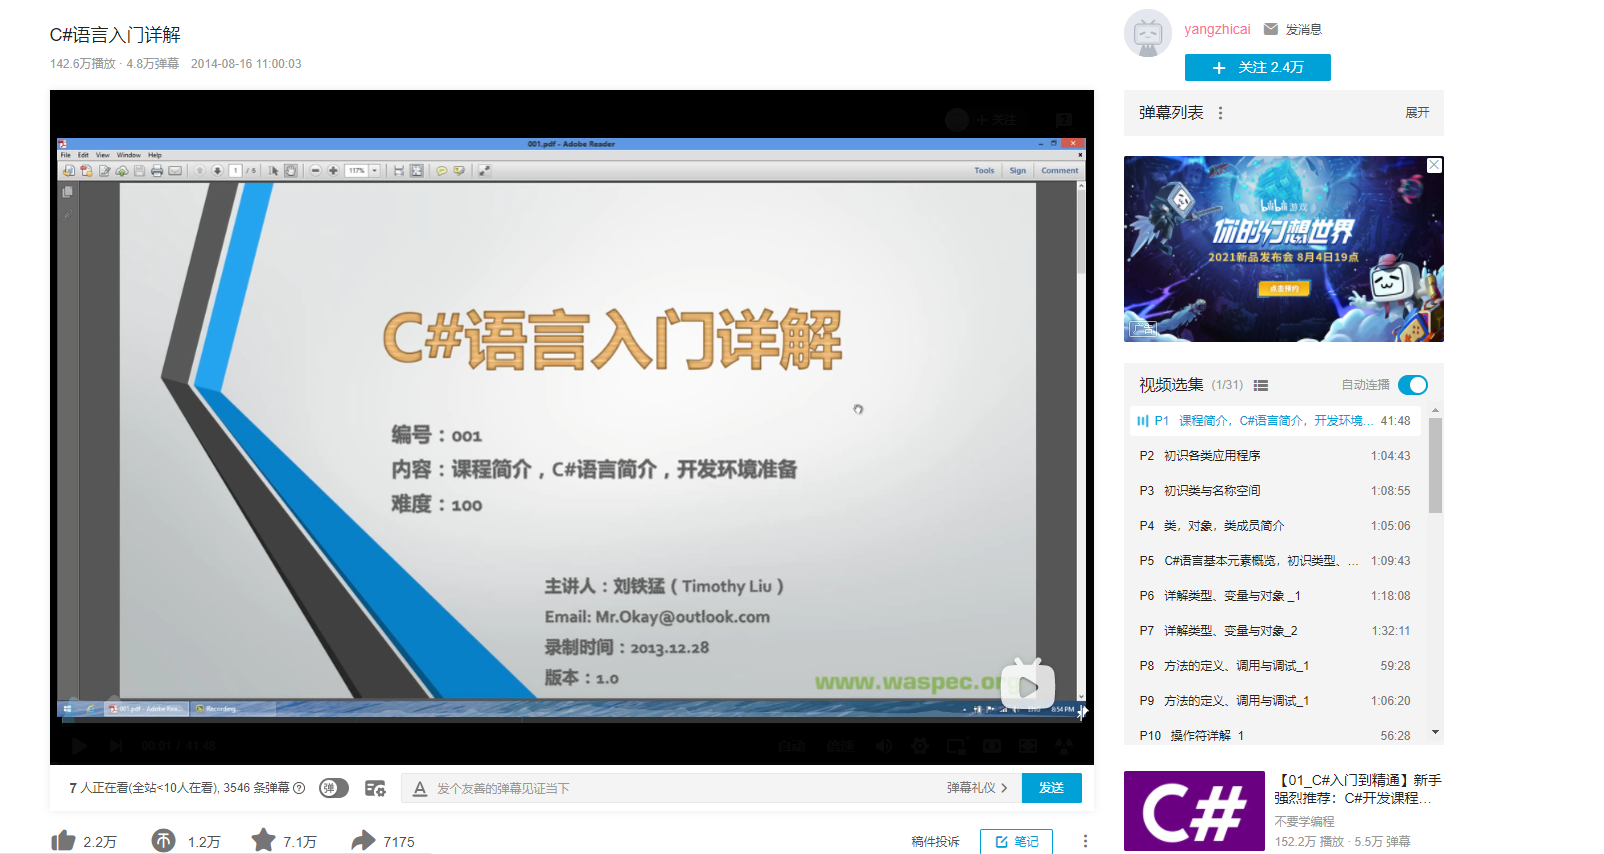Select episode P2 初识各类应用程序
This screenshot has width=1604, height=854.
[1275, 456]
